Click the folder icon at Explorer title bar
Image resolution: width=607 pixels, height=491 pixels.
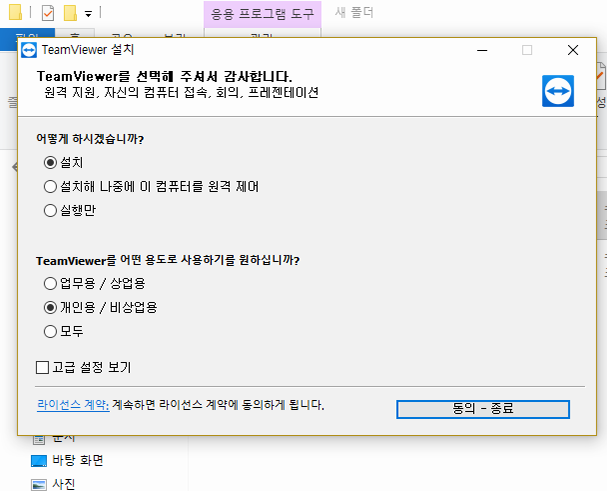(15, 12)
